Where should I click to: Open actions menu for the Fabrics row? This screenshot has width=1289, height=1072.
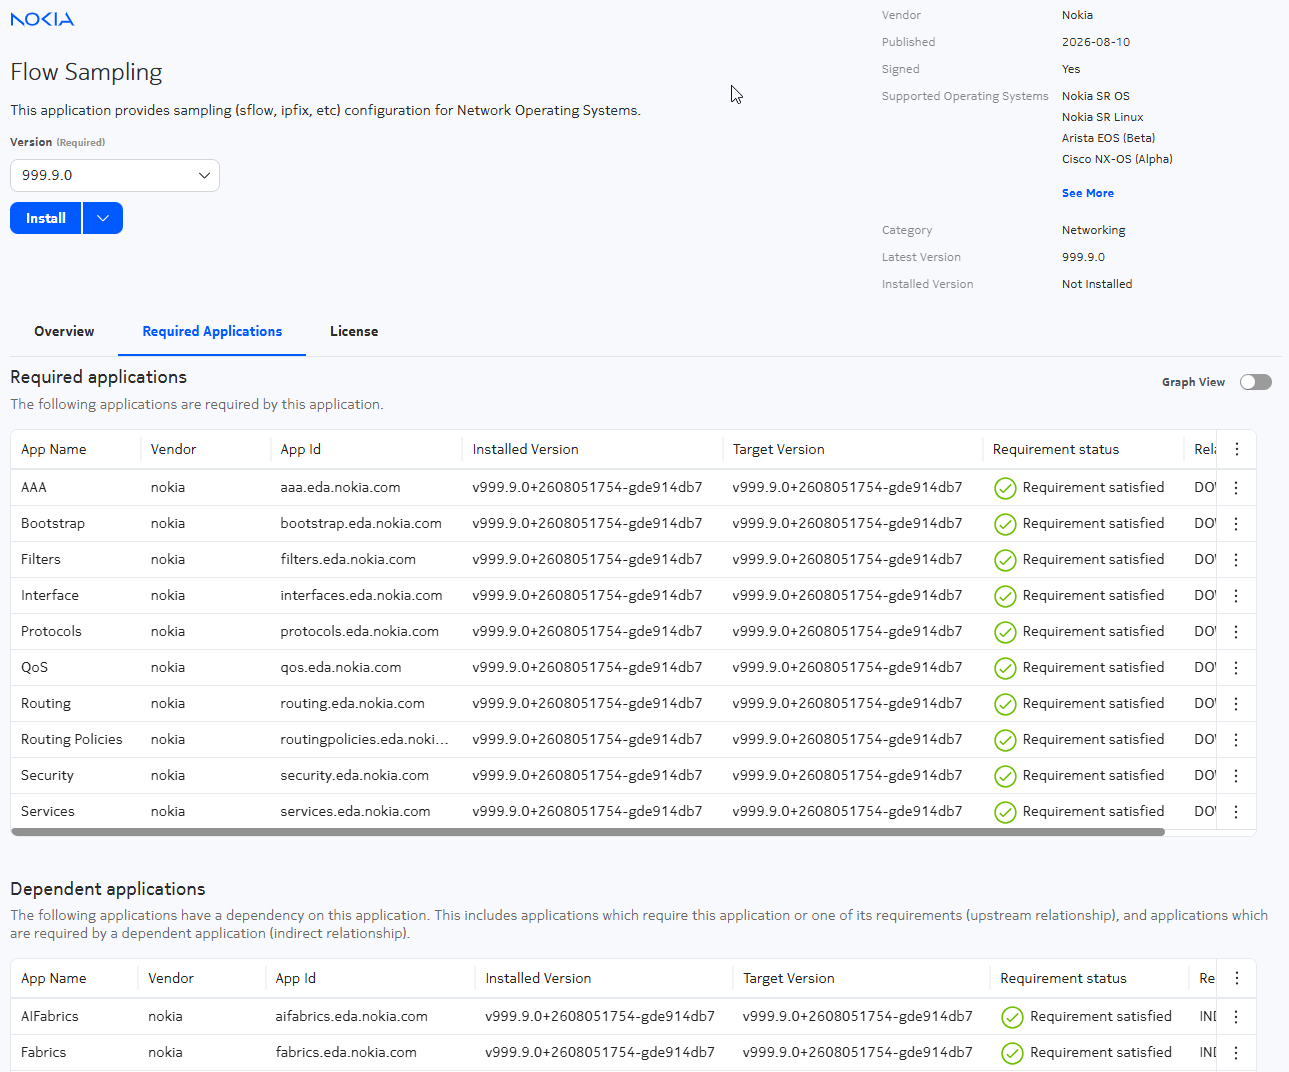click(x=1236, y=1053)
